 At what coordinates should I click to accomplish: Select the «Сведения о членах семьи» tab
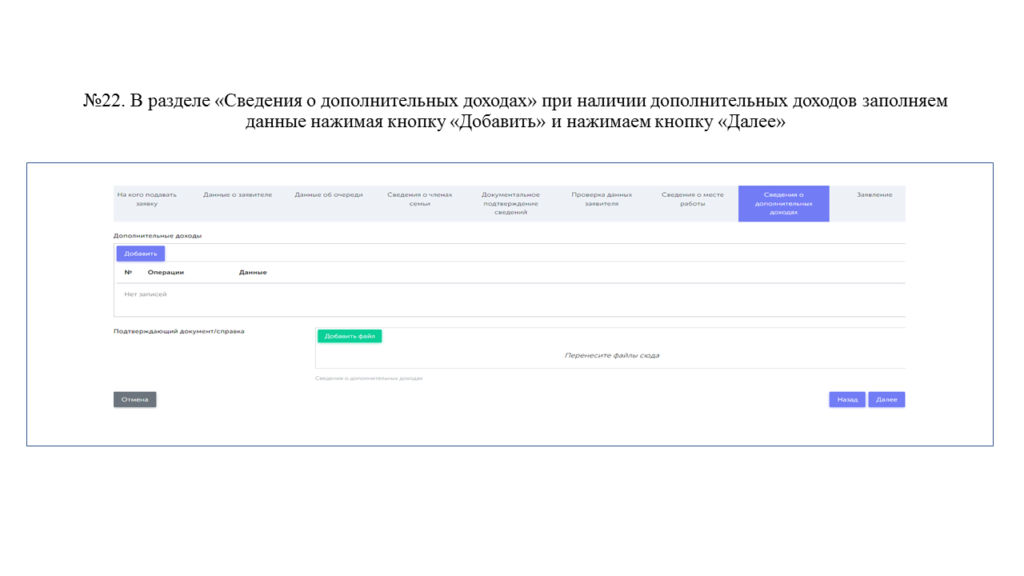click(419, 199)
